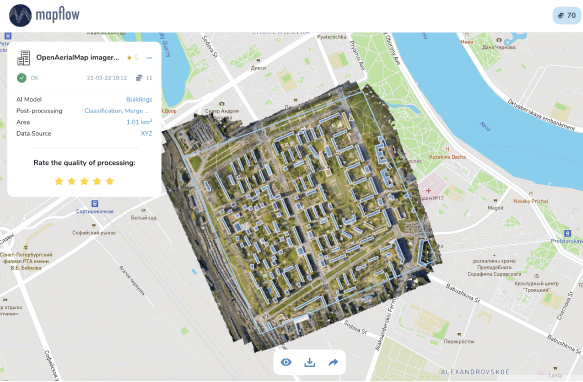Rate processing with the first star

click(59, 181)
